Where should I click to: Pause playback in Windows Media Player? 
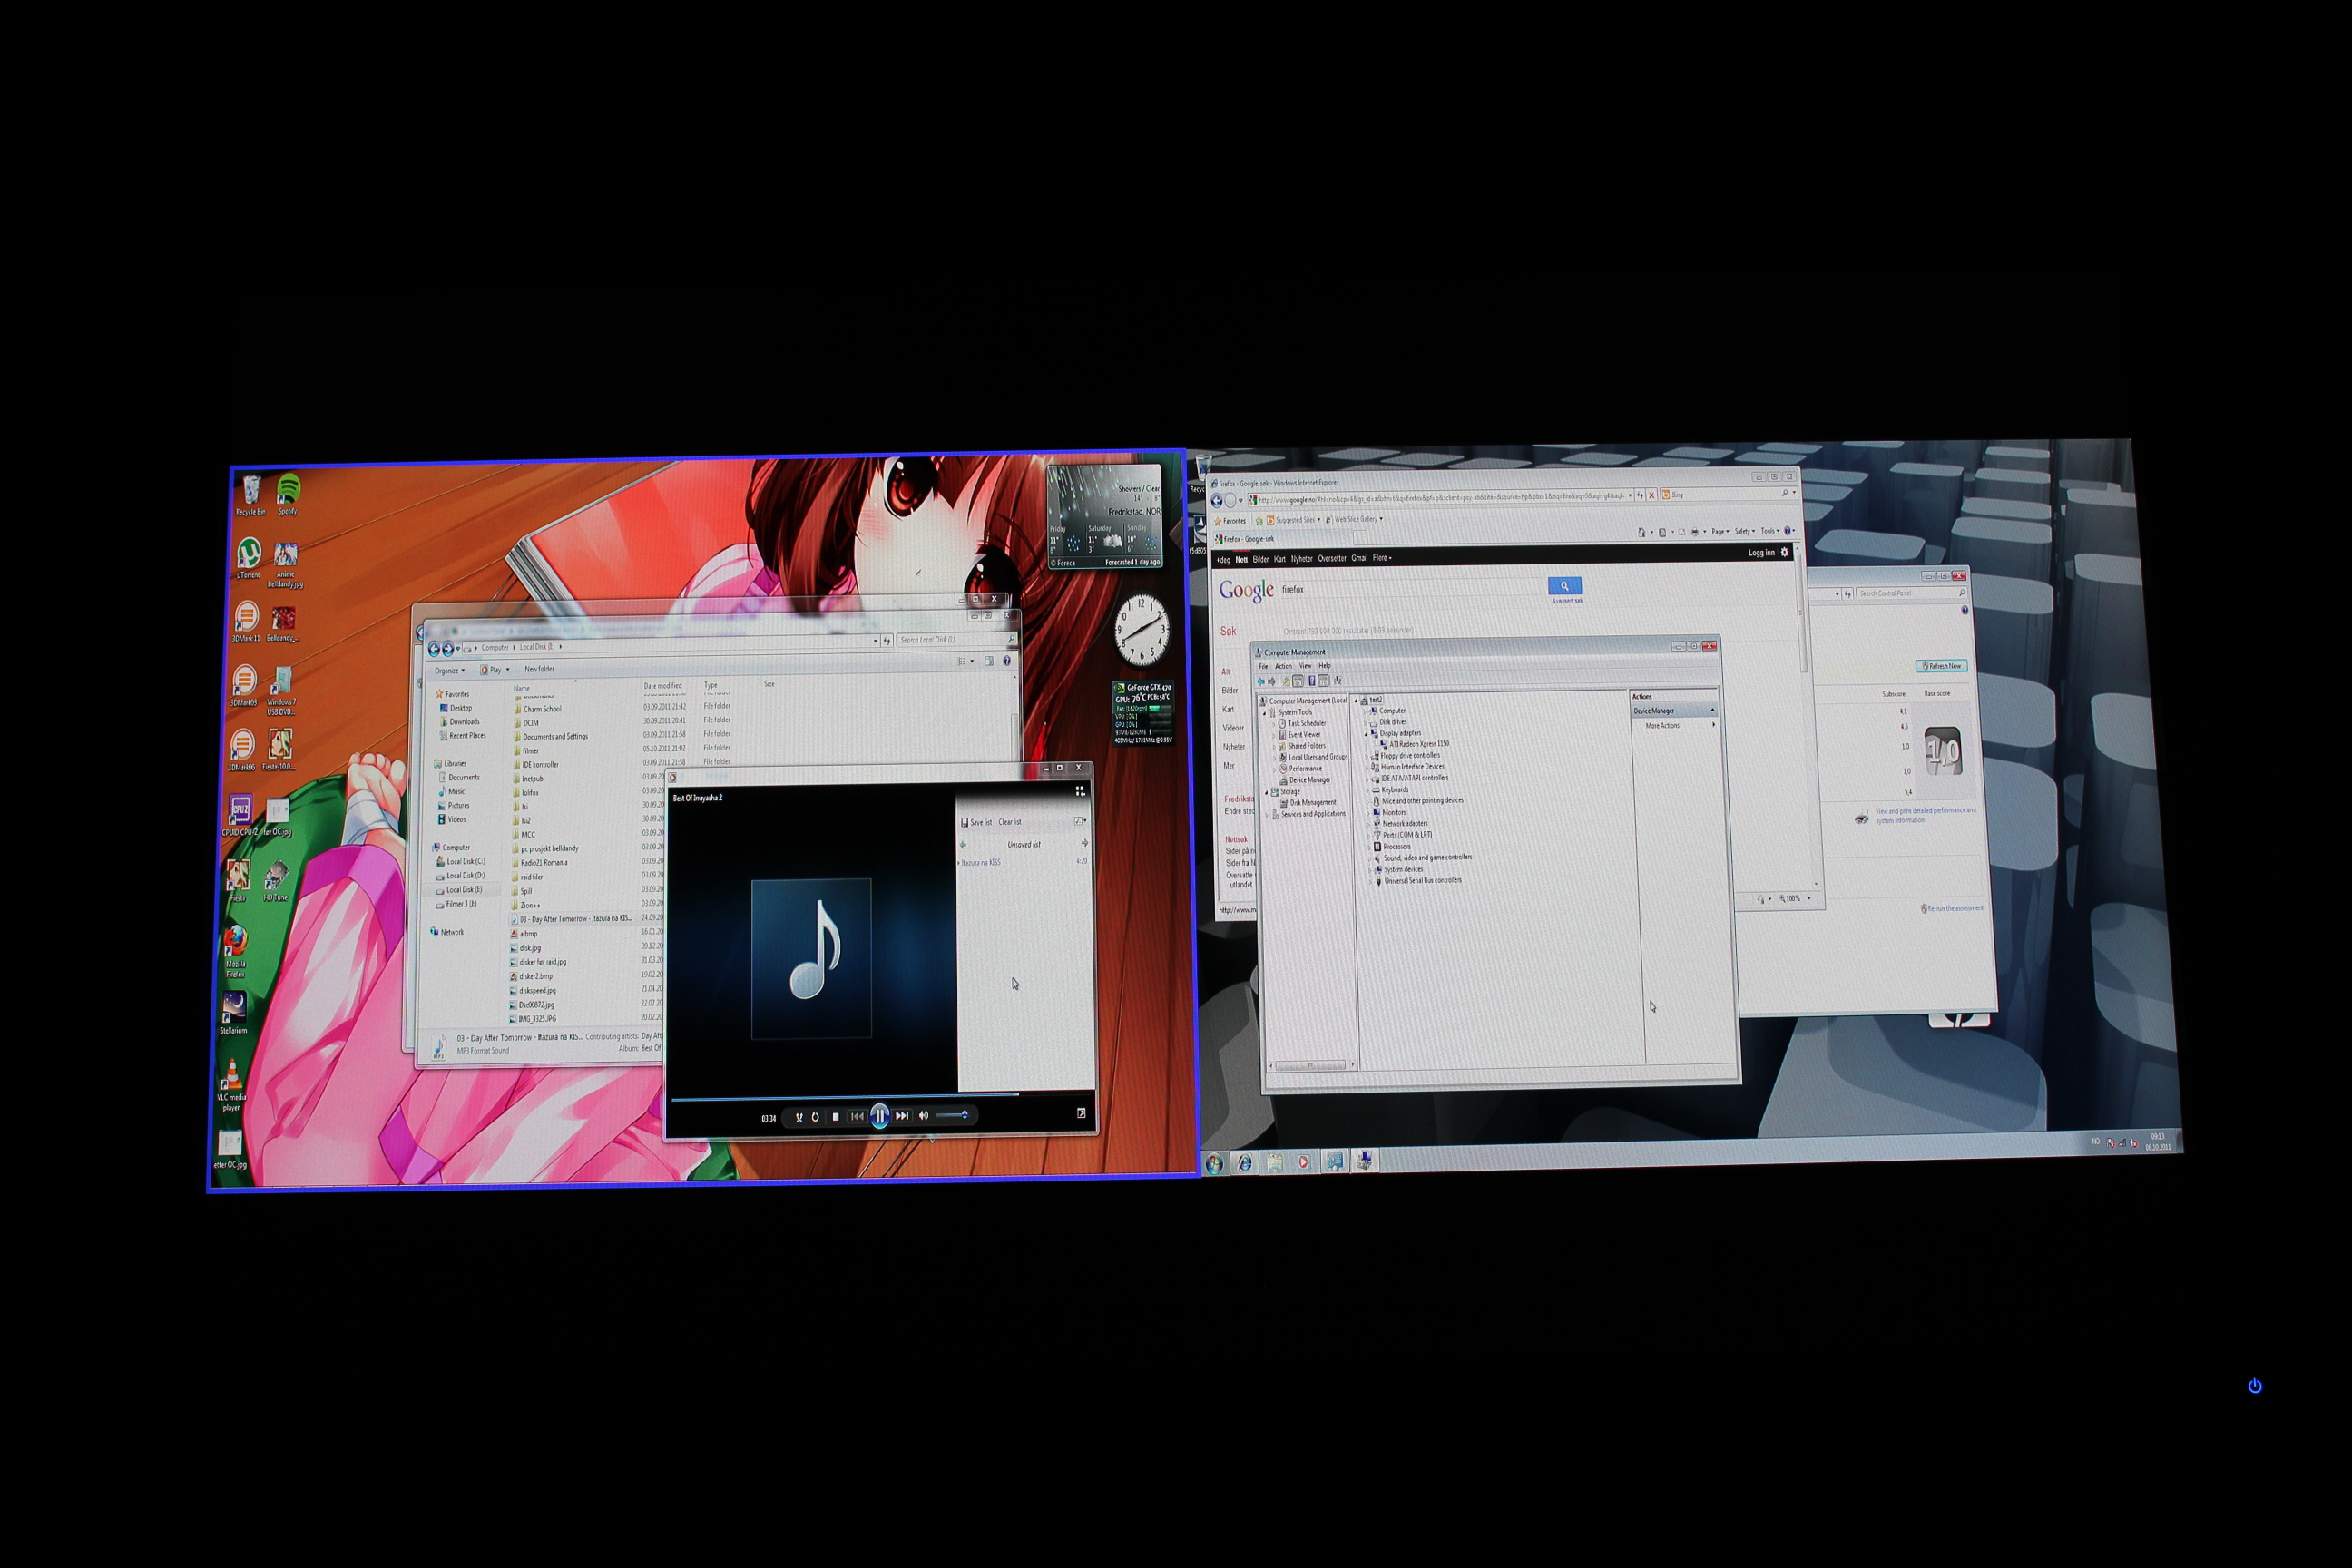point(879,1115)
